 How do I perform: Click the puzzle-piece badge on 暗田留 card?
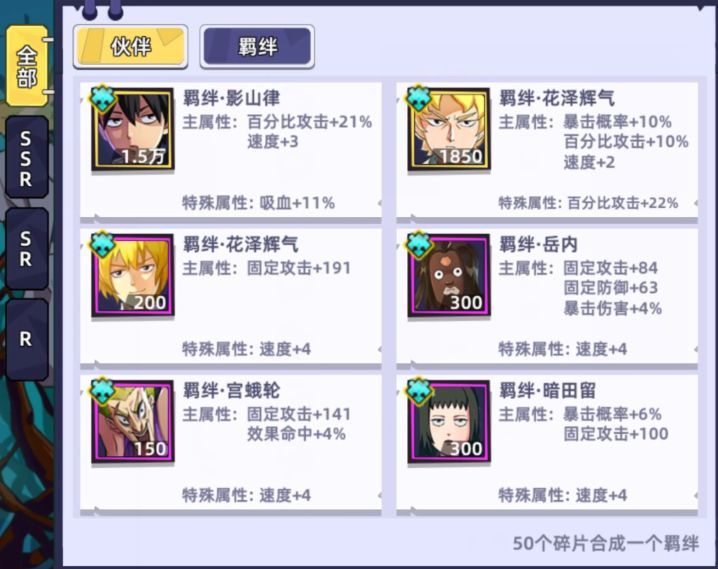[x=419, y=390]
